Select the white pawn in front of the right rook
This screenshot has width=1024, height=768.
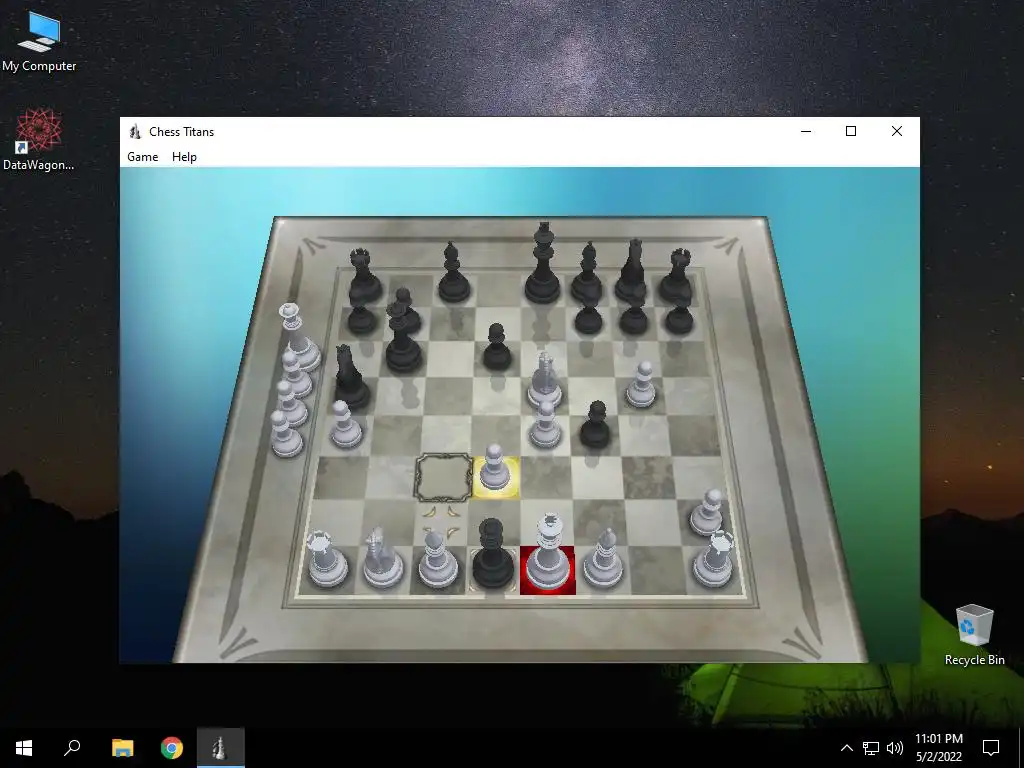tap(707, 513)
